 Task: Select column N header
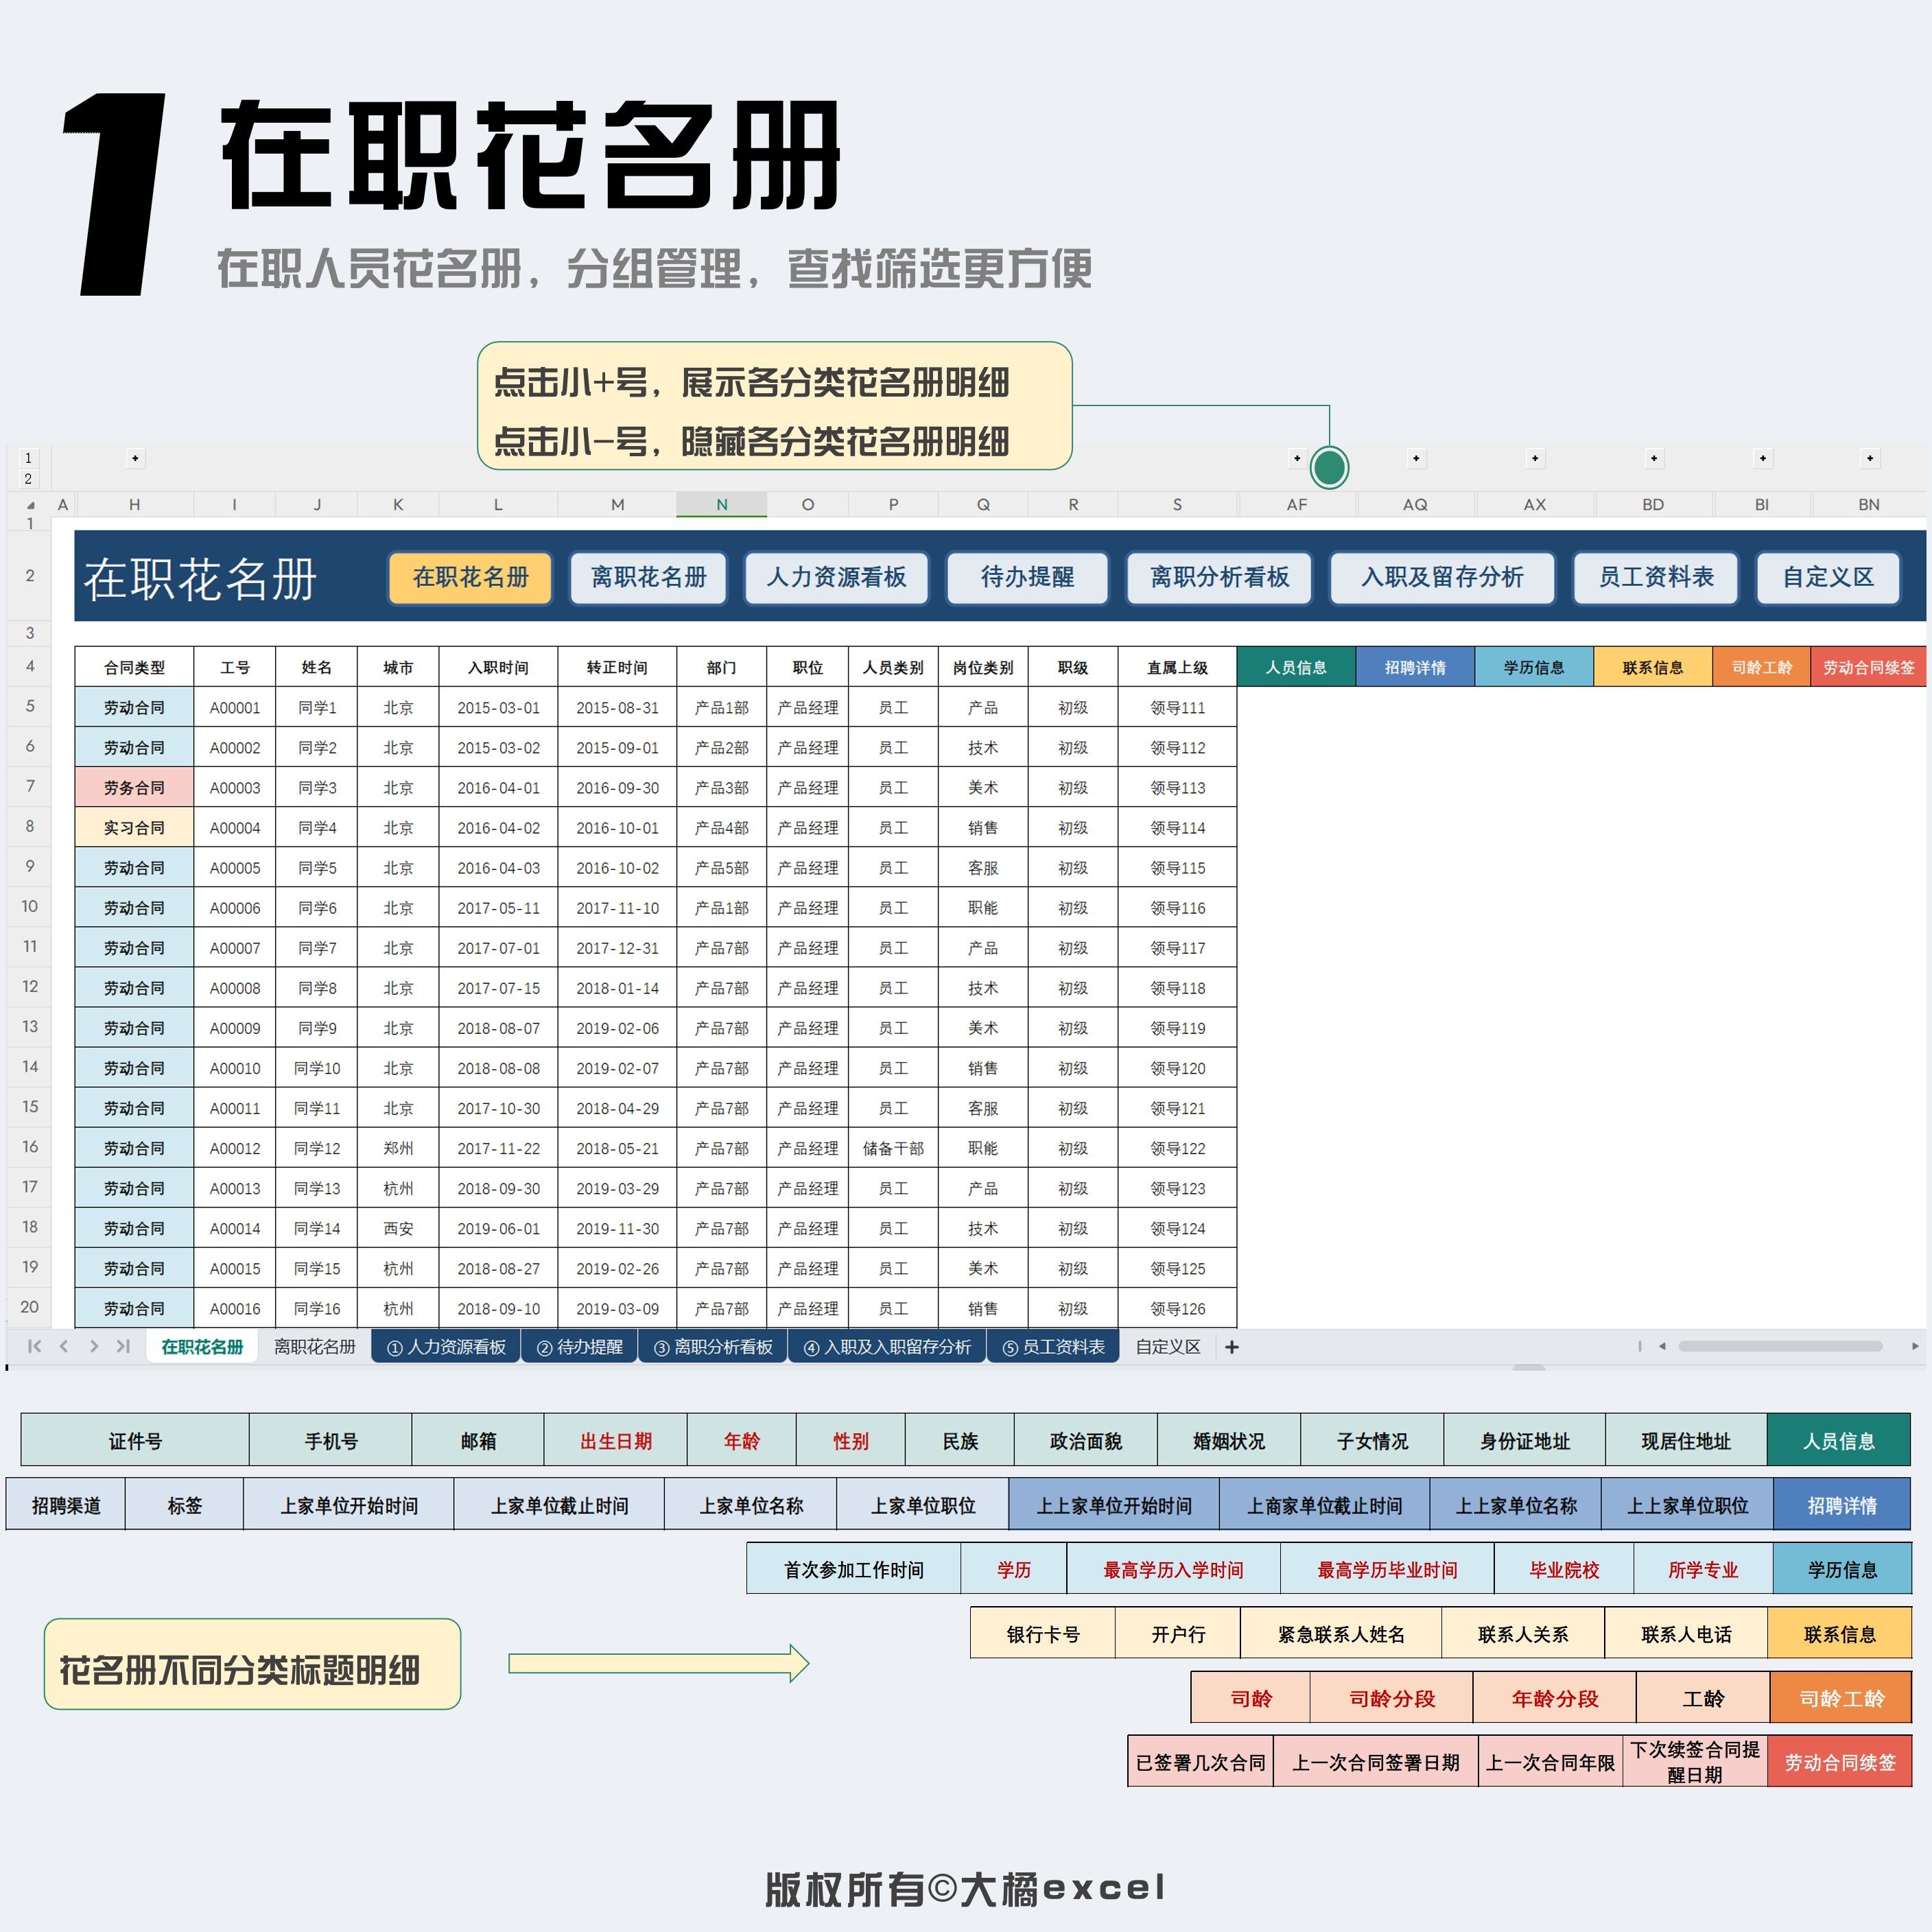[x=721, y=505]
